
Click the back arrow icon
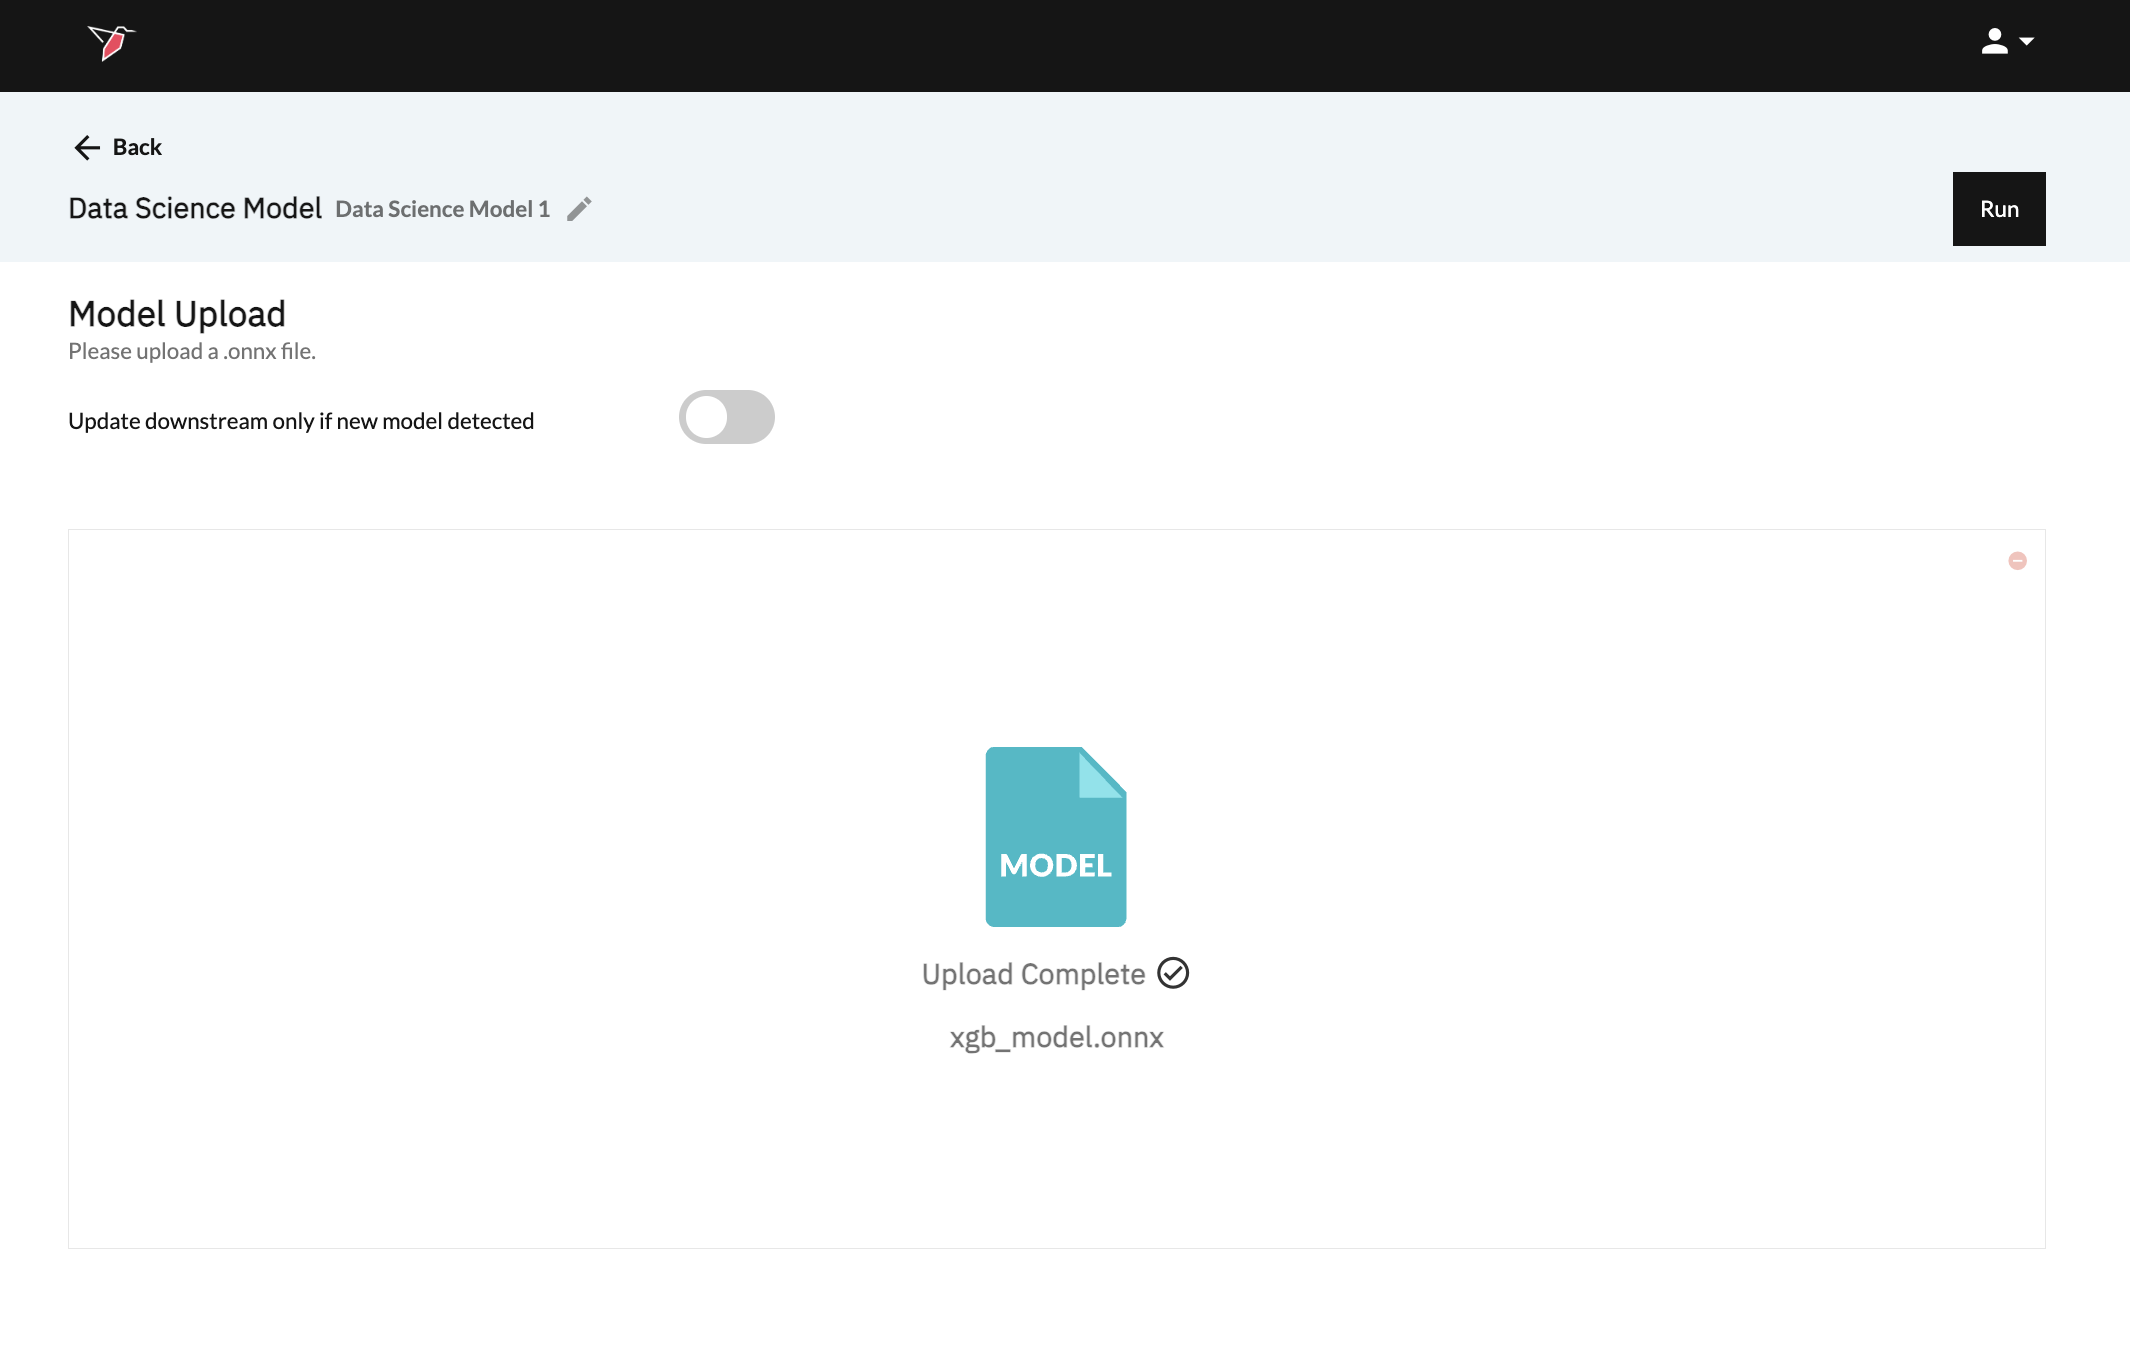coord(87,148)
